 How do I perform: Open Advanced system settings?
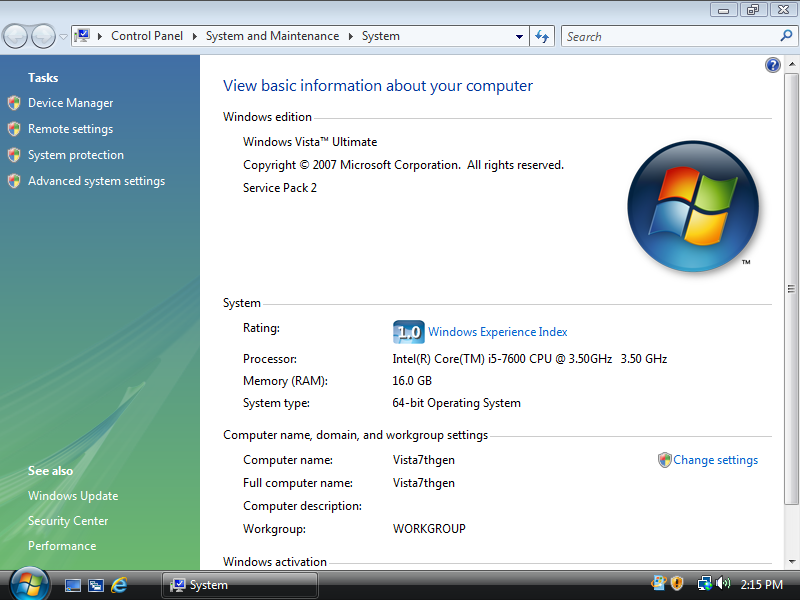click(96, 181)
